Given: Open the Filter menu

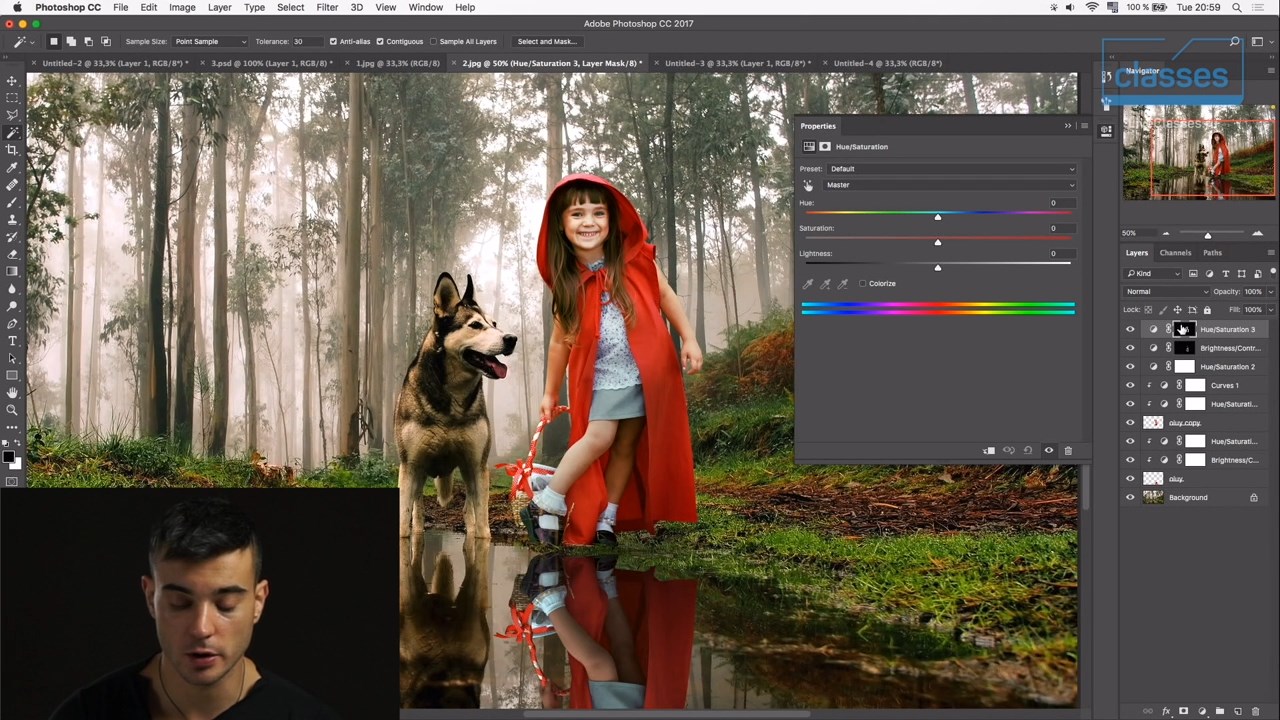Looking at the screenshot, I should click(327, 7).
